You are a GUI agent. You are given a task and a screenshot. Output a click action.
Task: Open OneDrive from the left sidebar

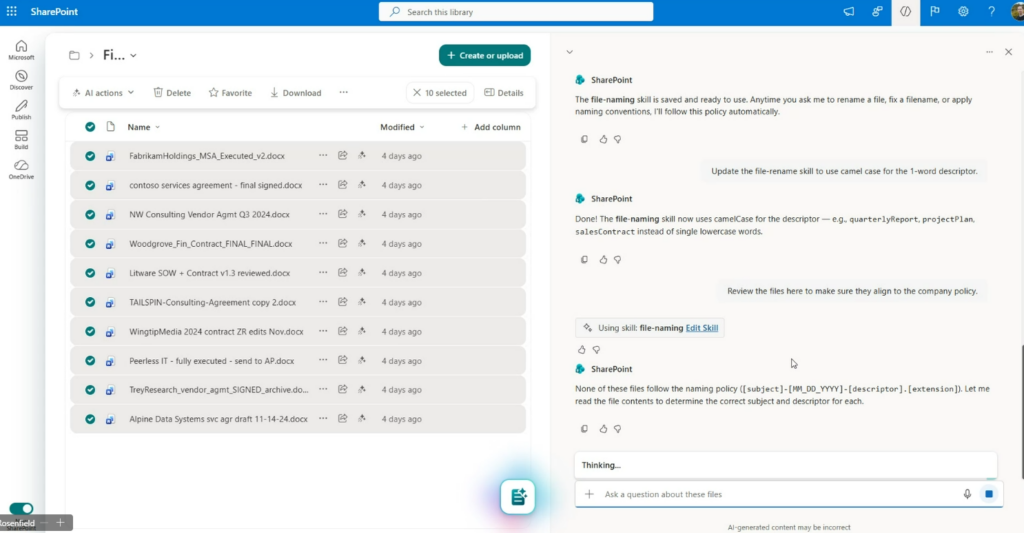(21, 168)
